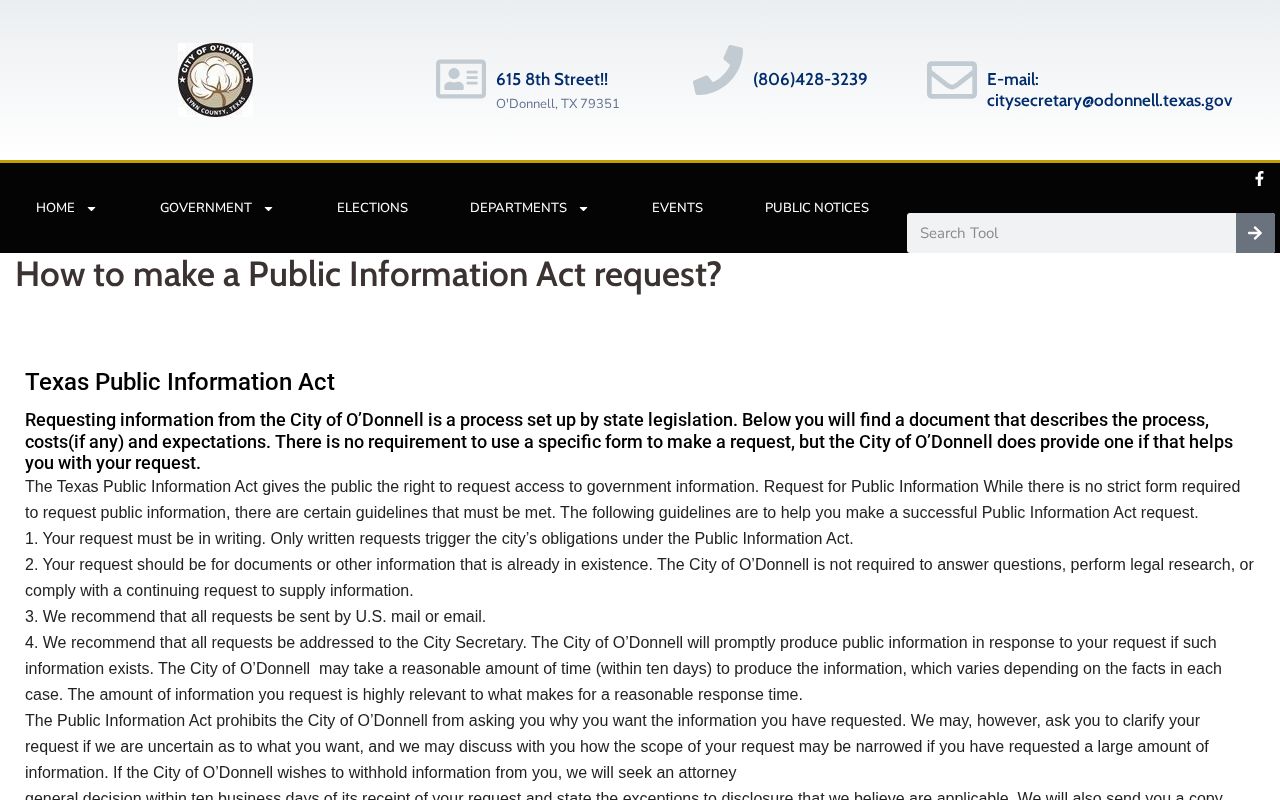Click guideline 1 'Your request must be in writing'
Screen dimensions: 1280x800
439,538
